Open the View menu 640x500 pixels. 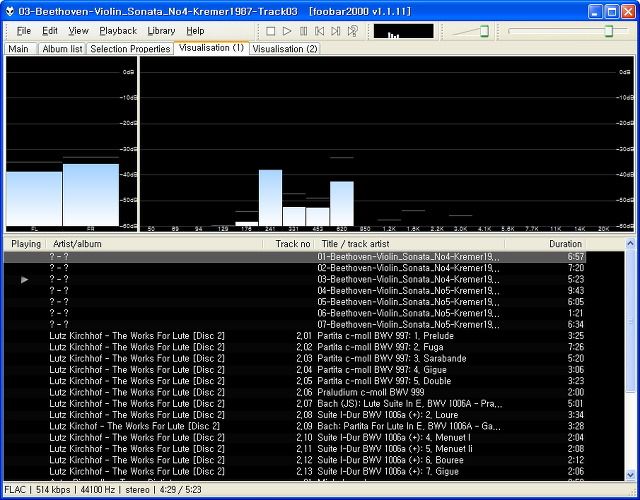point(78,31)
